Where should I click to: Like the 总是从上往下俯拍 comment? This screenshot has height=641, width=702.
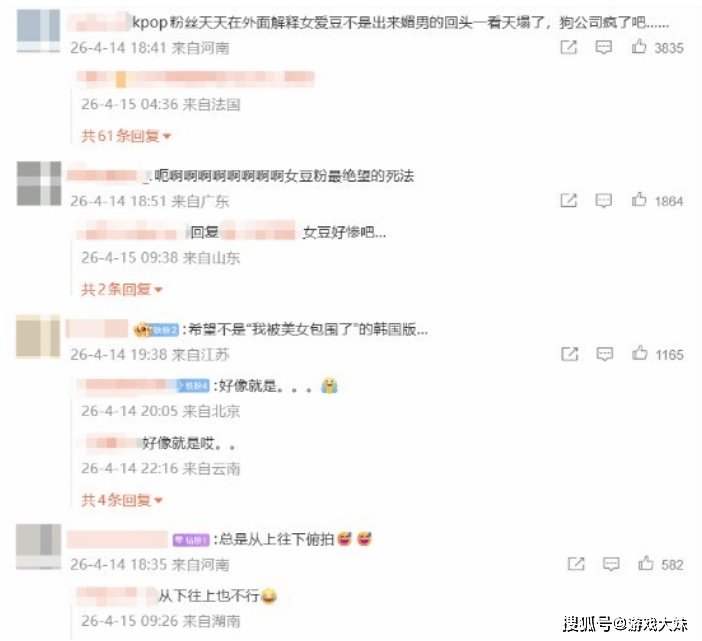646,563
